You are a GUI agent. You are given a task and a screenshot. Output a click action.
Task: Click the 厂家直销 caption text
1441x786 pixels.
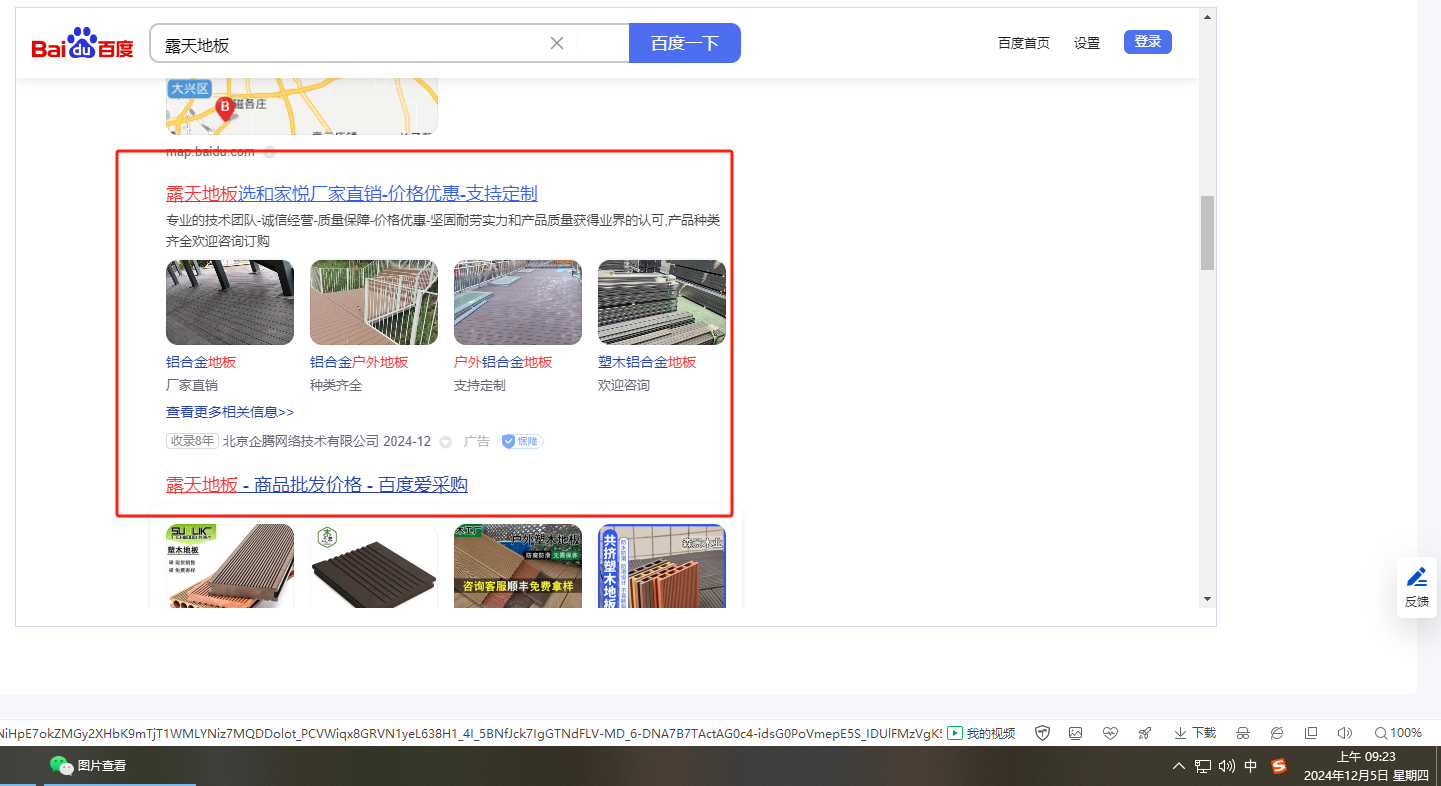pos(192,385)
